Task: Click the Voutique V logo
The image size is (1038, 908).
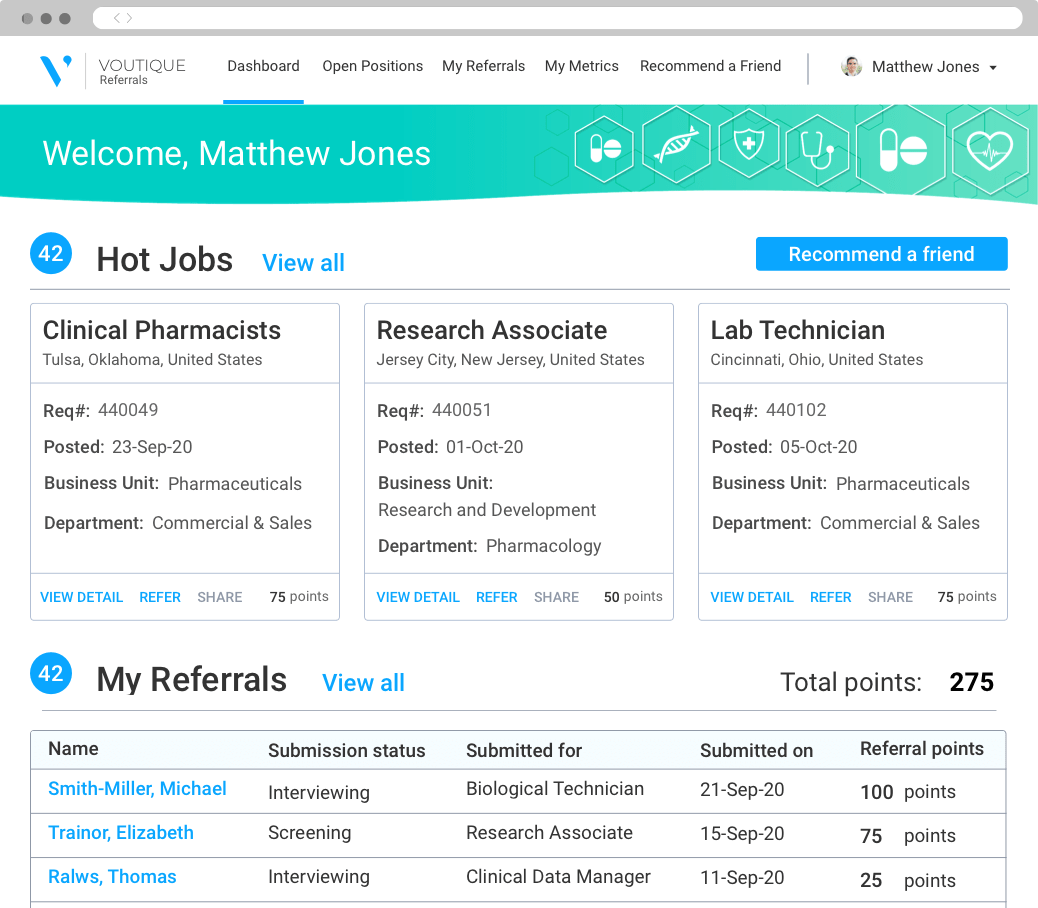Action: (56, 71)
